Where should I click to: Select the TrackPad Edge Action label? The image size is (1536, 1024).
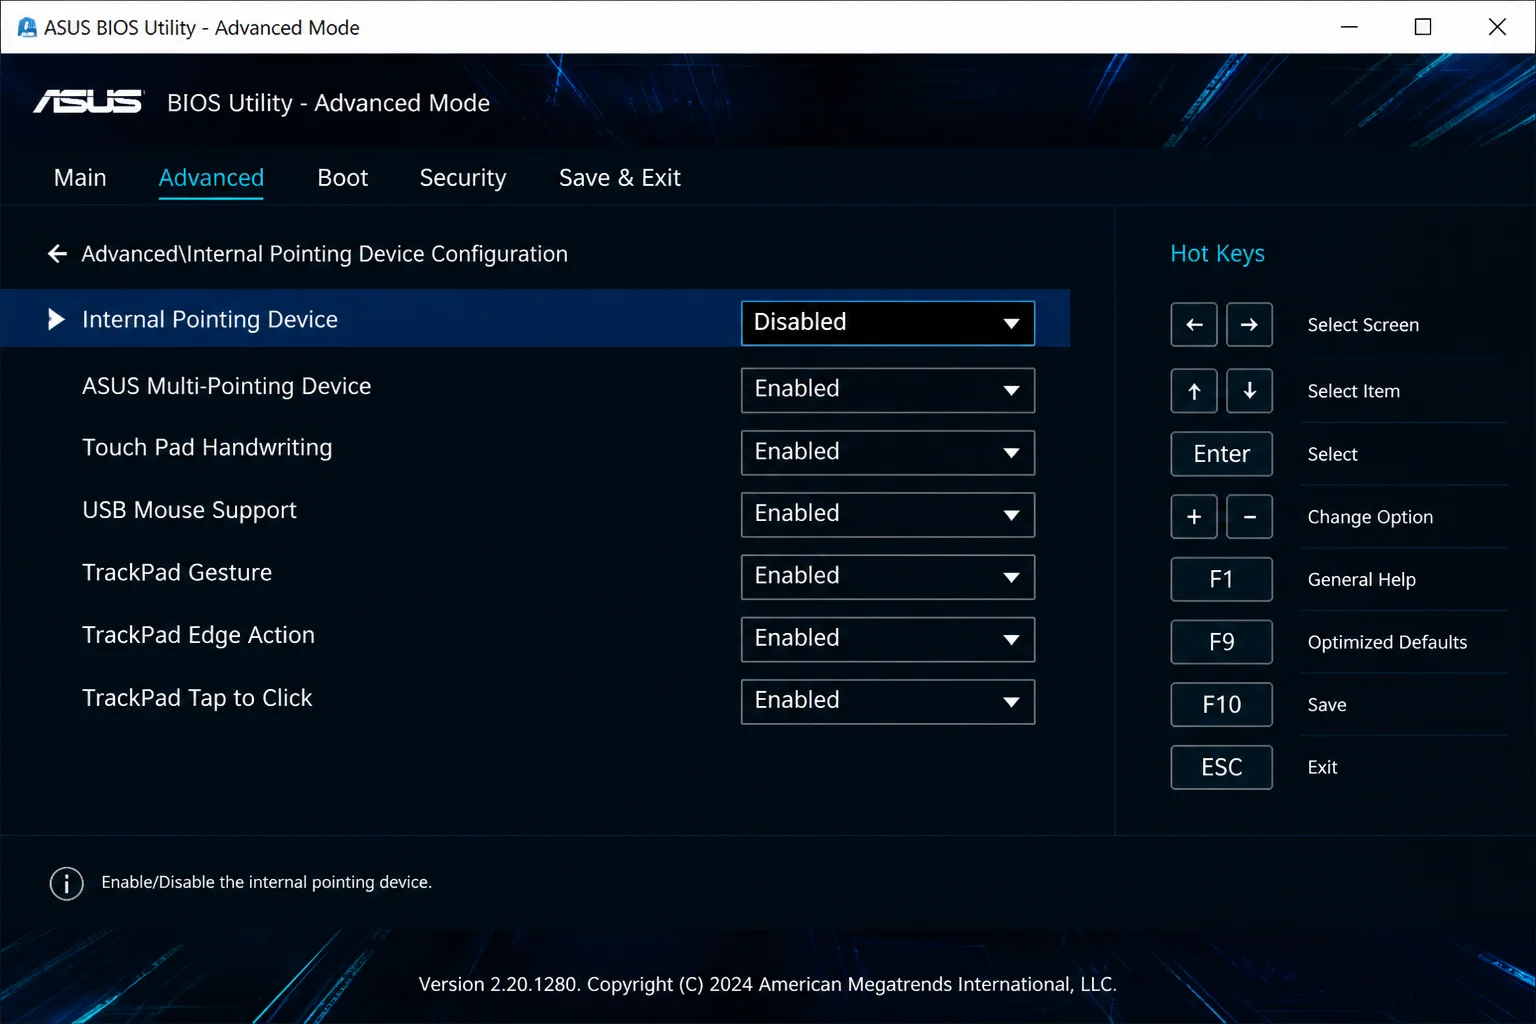click(x=198, y=635)
